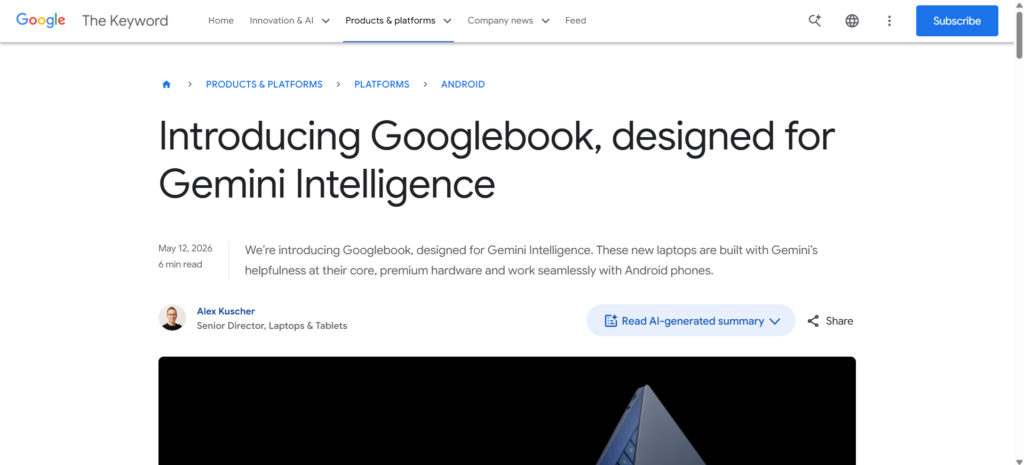Click 'Senior Director, Laptops & Tablets' text
The height and width of the screenshot is (465, 1024).
pyautogui.click(x=272, y=326)
